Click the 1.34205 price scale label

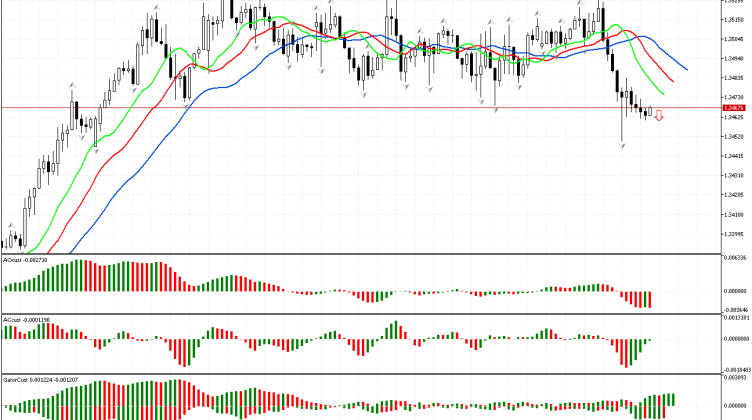[x=734, y=195]
